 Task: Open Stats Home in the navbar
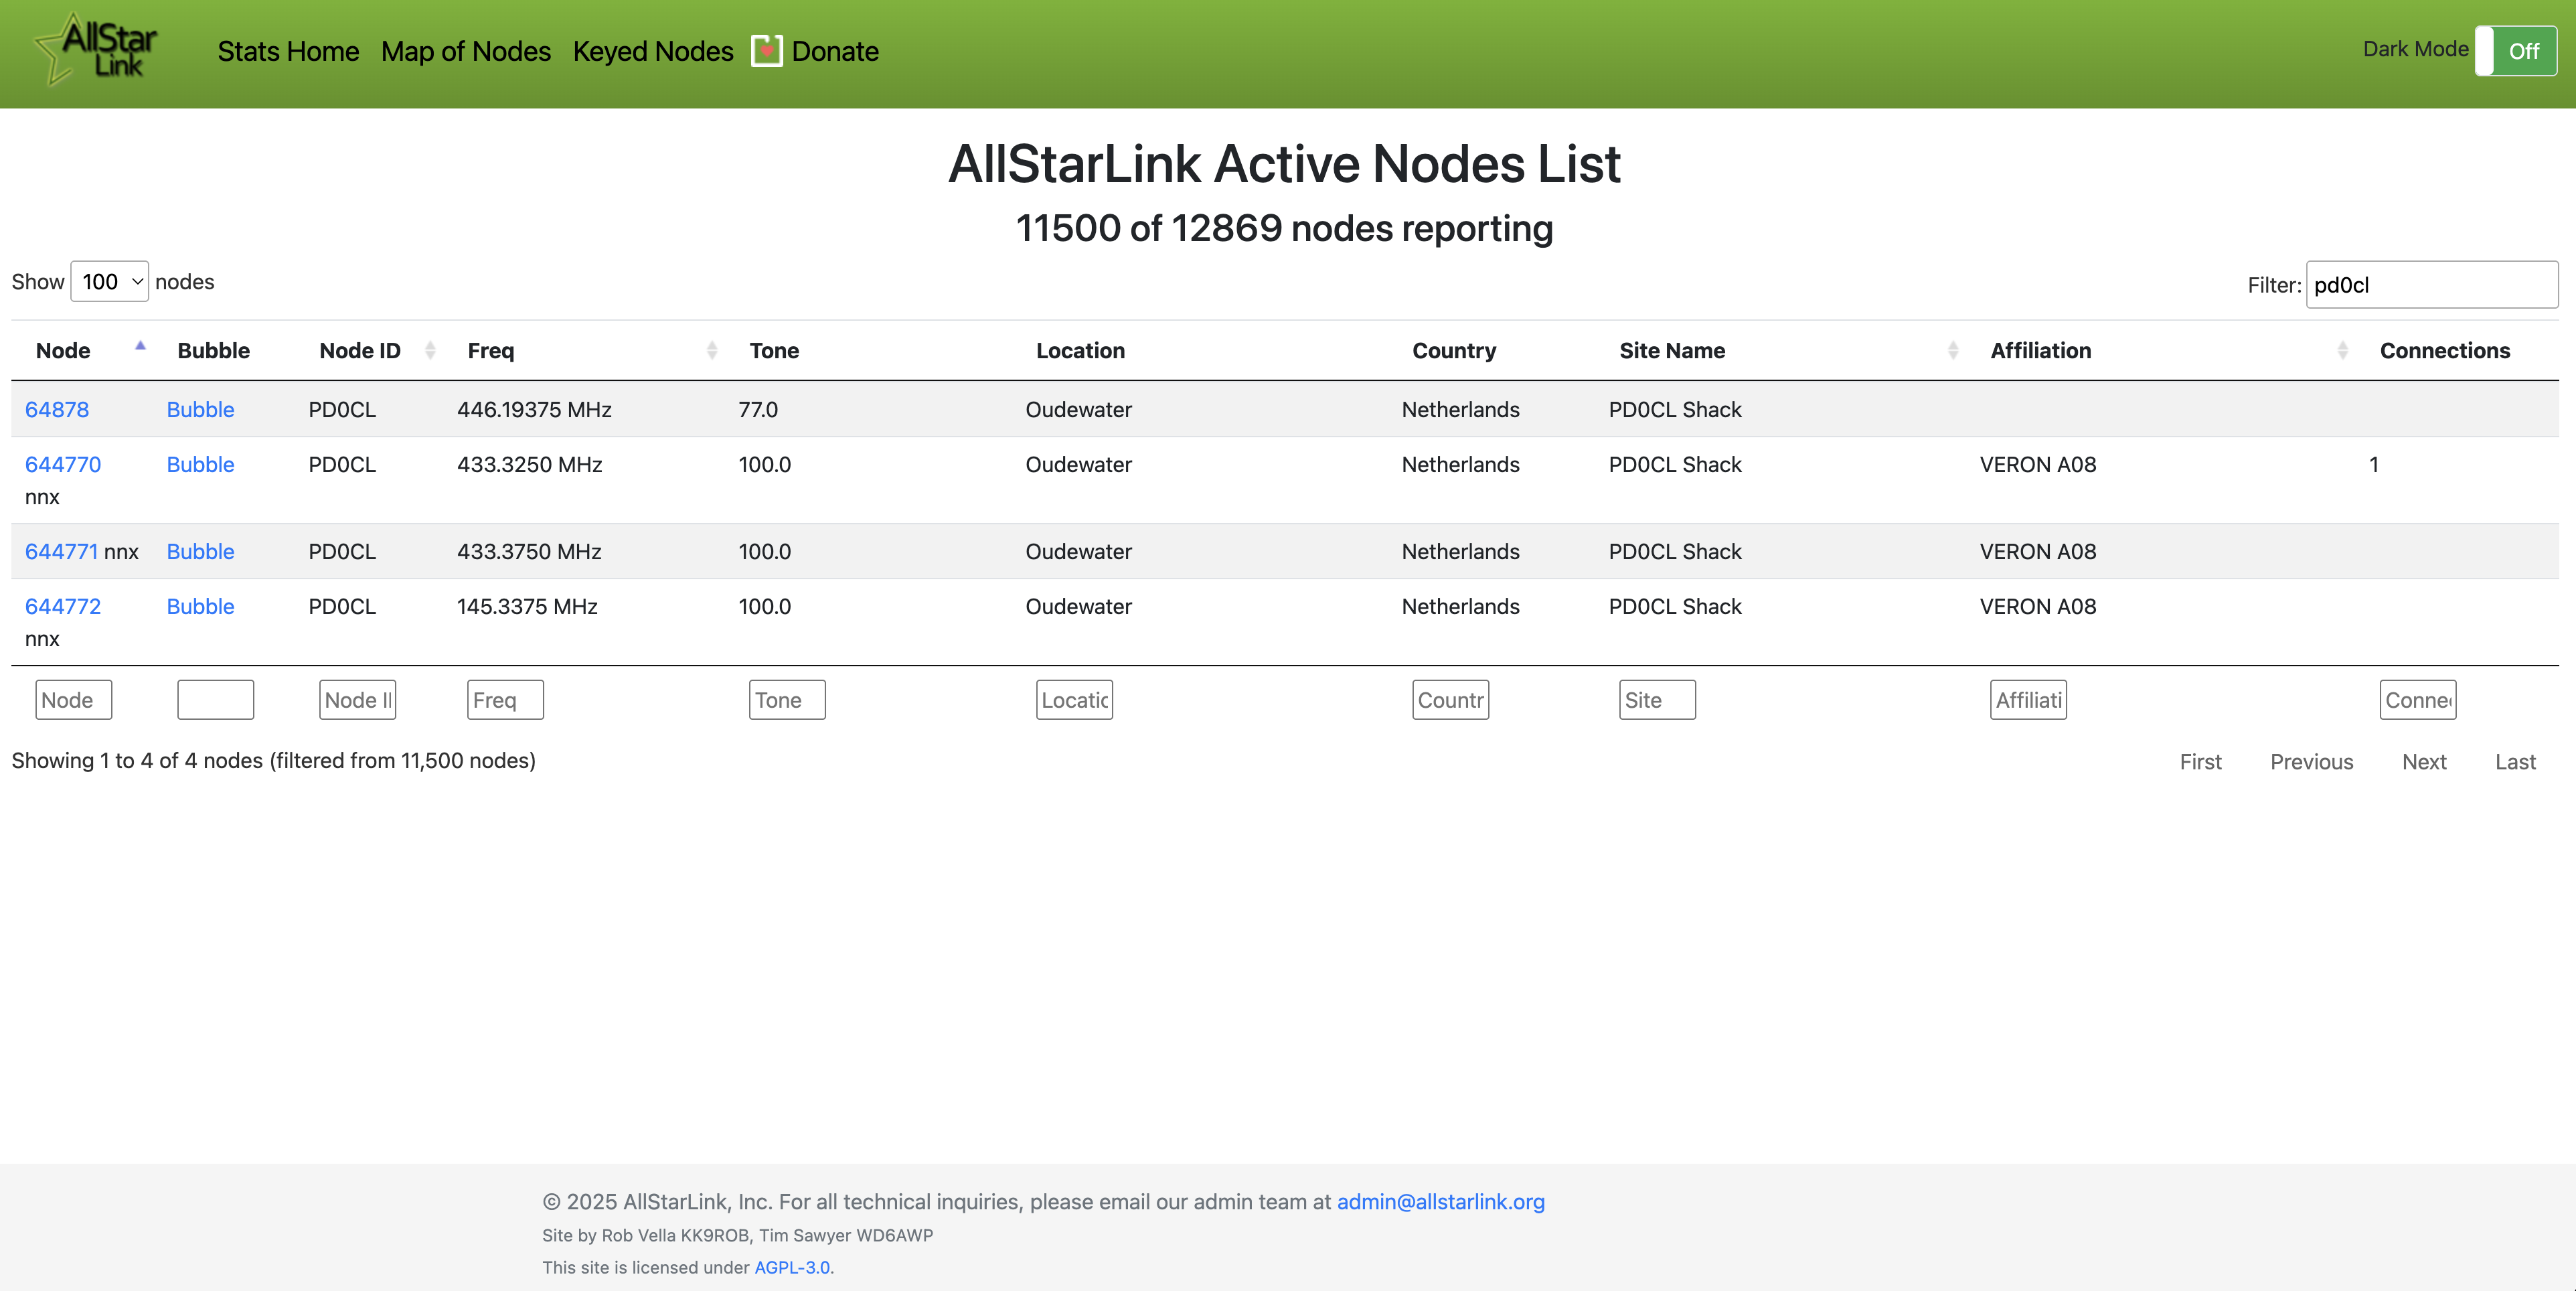tap(288, 52)
